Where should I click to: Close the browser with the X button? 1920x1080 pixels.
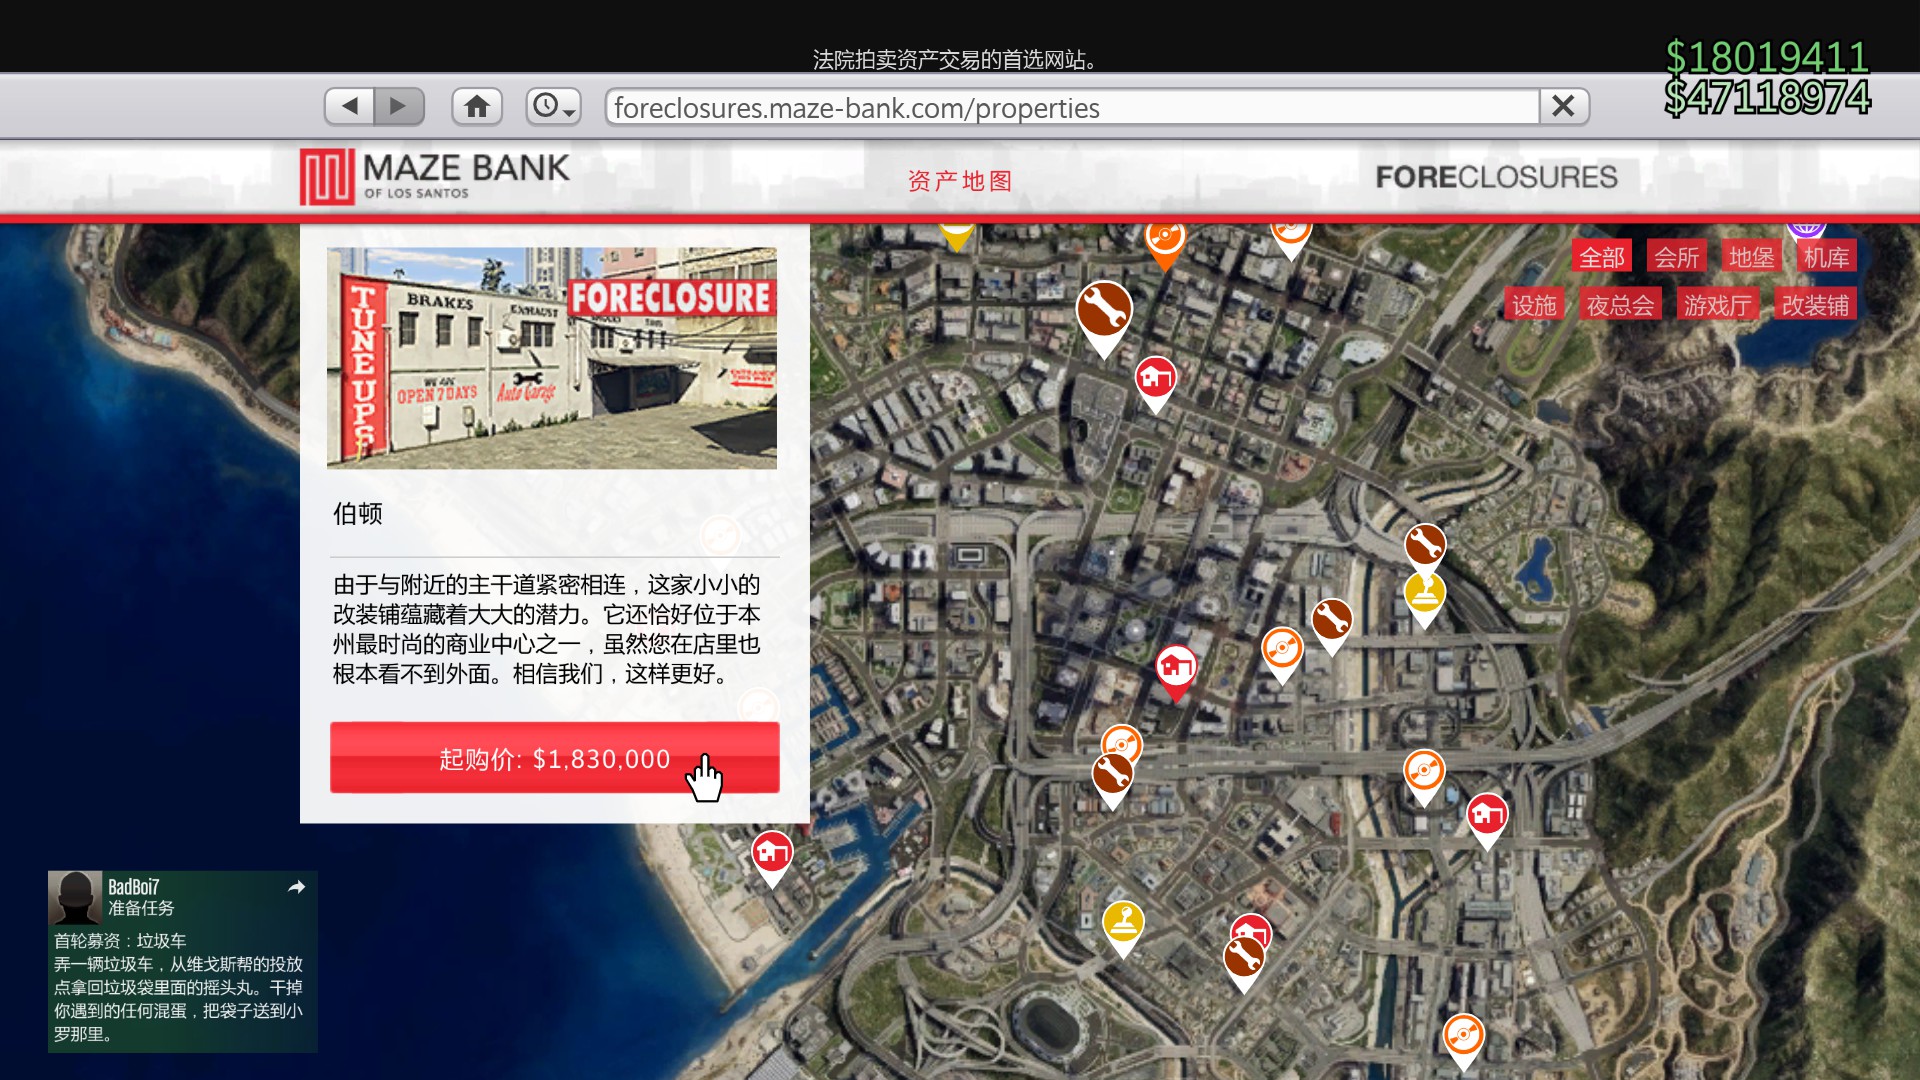[1564, 106]
